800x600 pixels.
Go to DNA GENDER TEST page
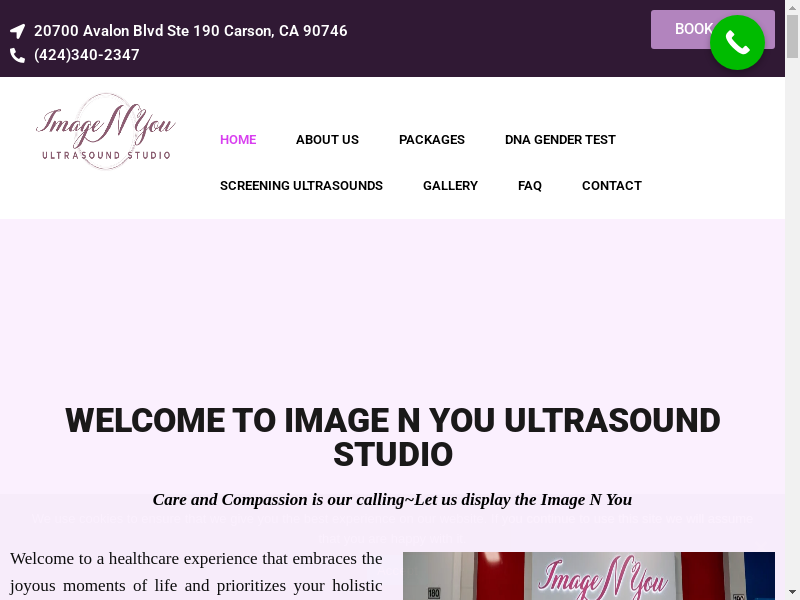pyautogui.click(x=560, y=140)
